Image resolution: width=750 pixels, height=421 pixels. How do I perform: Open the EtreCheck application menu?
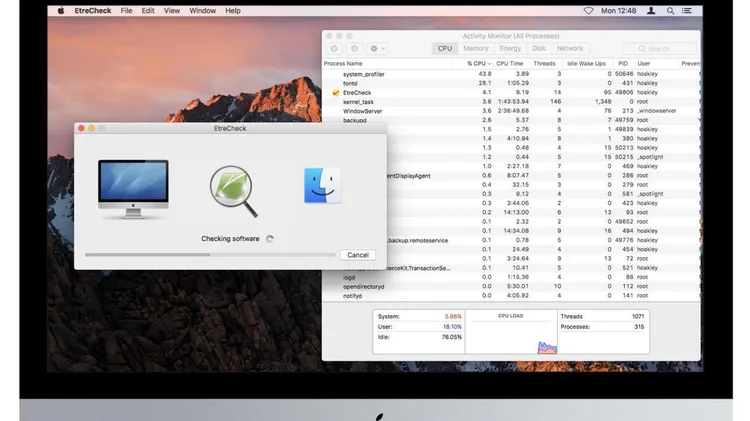point(93,11)
